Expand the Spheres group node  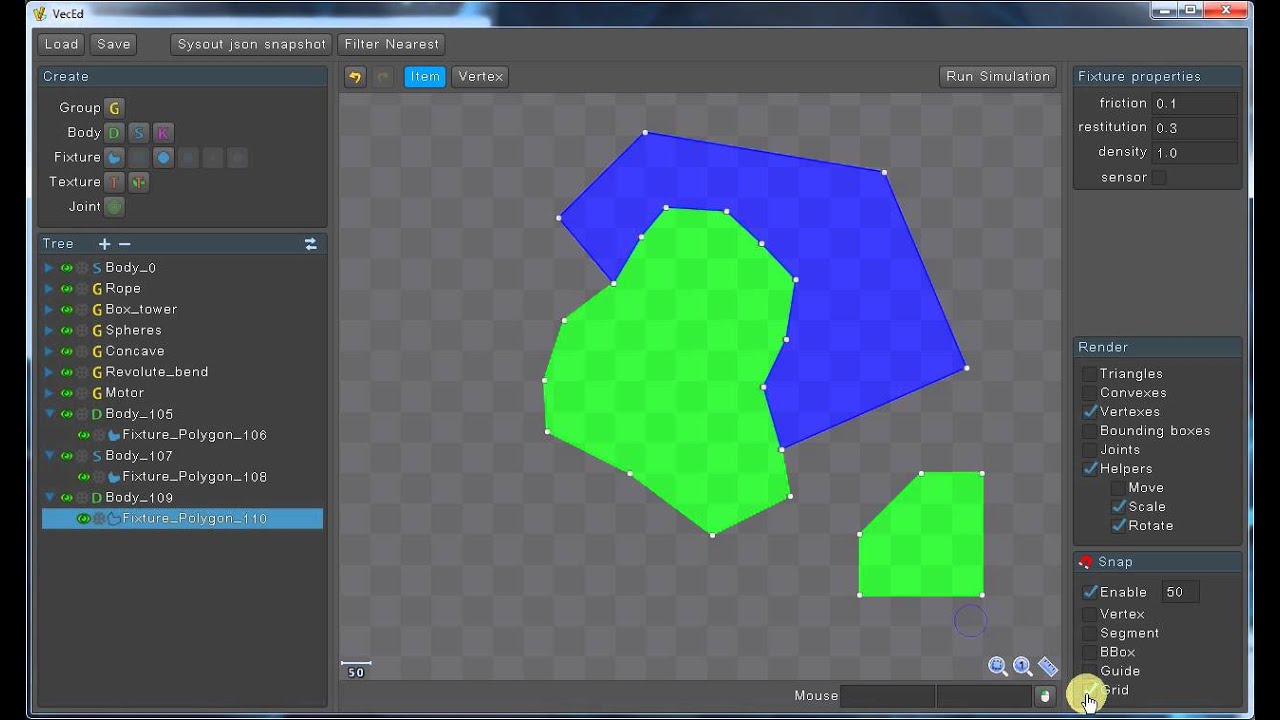point(49,331)
